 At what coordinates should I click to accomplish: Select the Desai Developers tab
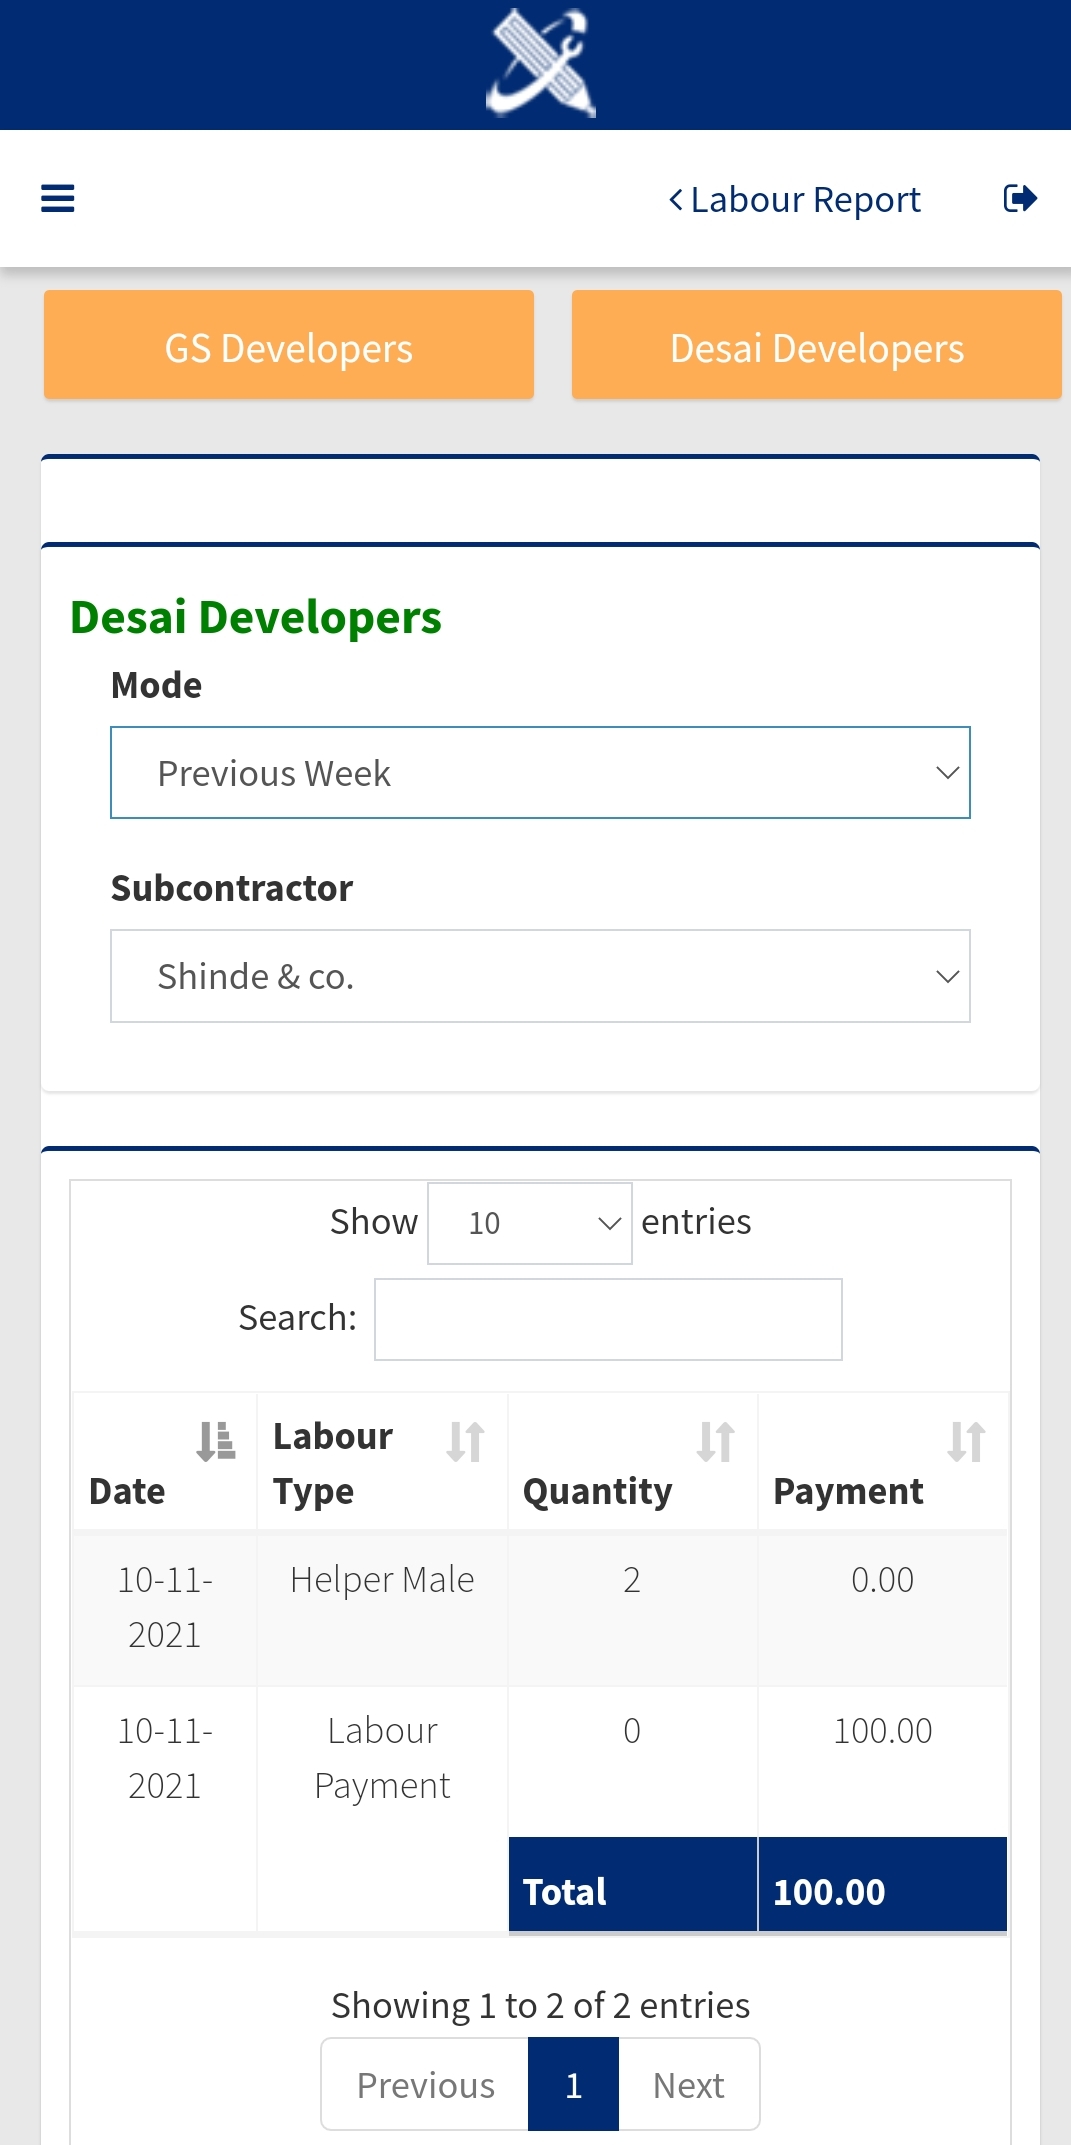pyautogui.click(x=816, y=346)
